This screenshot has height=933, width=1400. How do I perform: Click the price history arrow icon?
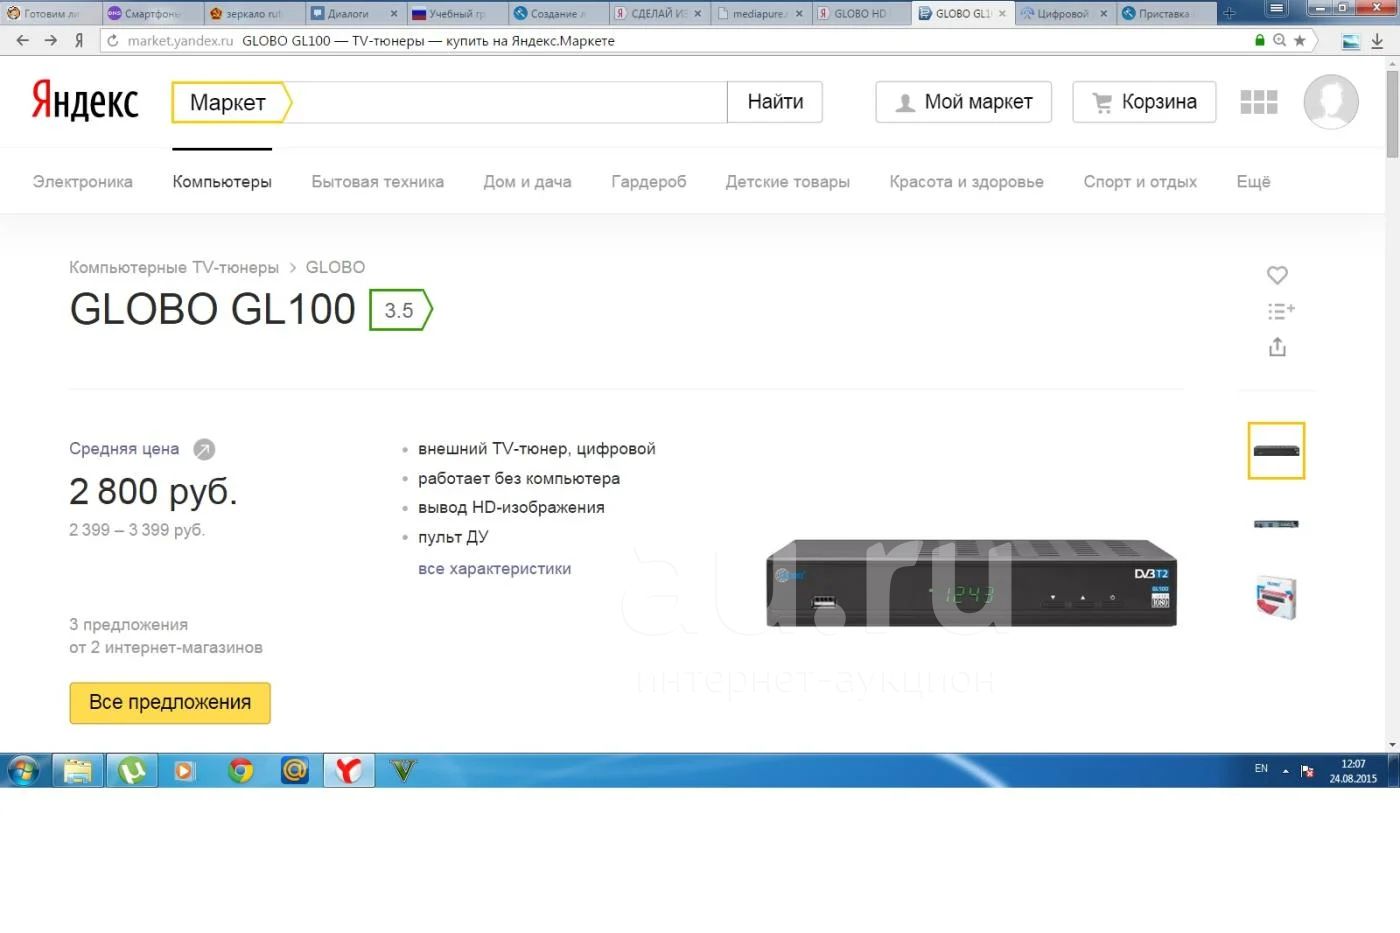[204, 449]
